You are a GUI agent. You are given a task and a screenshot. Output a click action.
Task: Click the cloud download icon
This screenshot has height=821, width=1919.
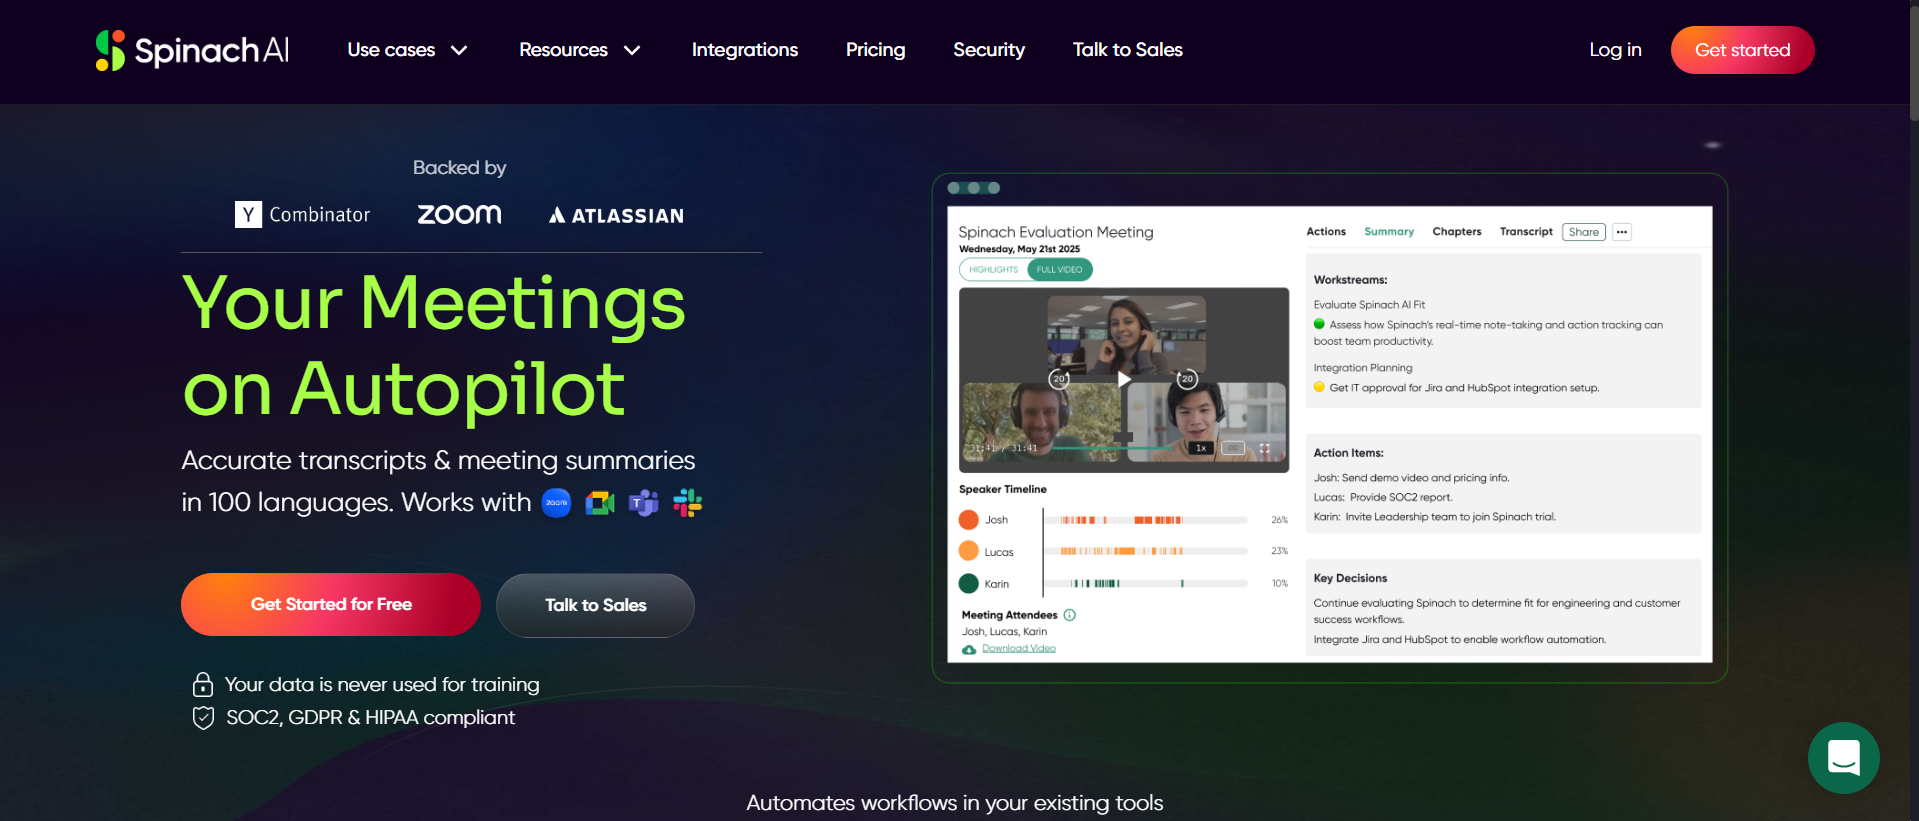tap(969, 650)
